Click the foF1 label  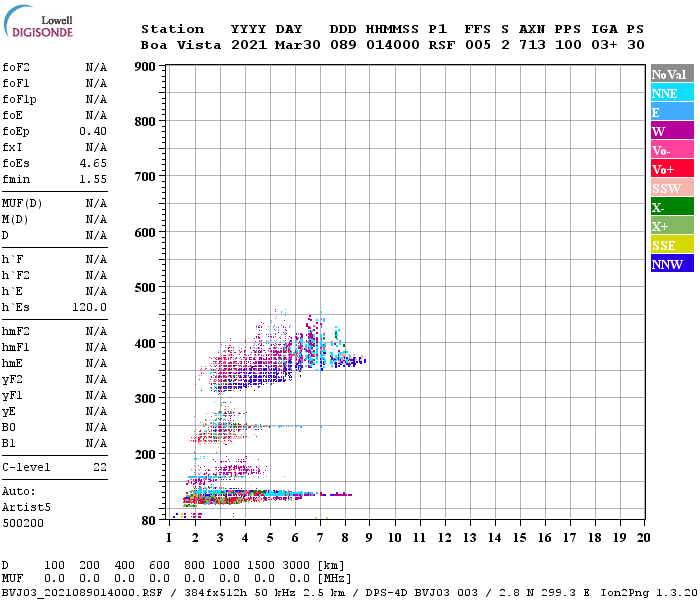[x=16, y=83]
